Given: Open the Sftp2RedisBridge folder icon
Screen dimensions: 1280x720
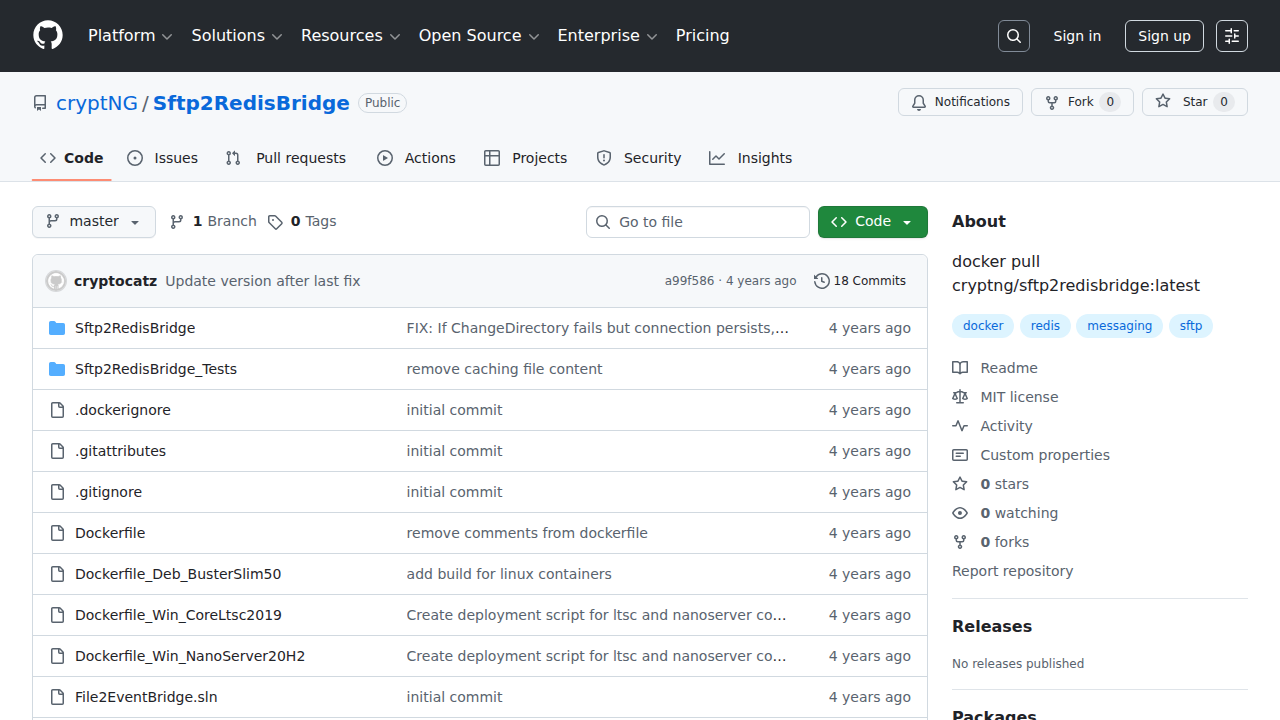Looking at the screenshot, I should click(x=56, y=327).
